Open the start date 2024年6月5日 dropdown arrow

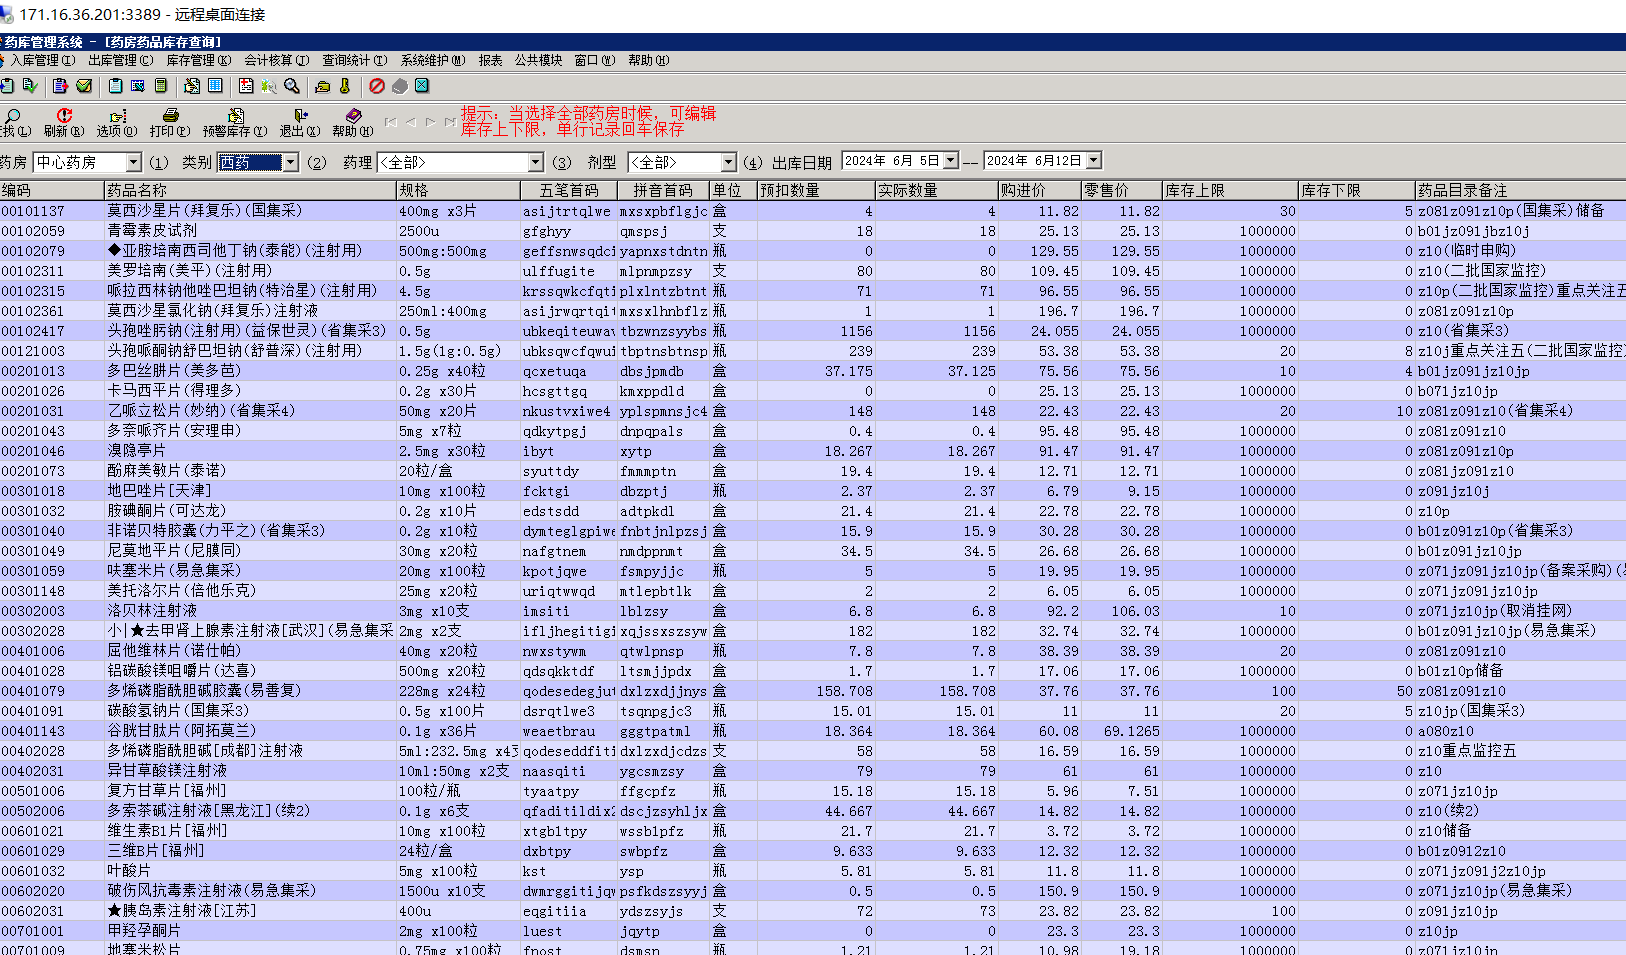(950, 160)
